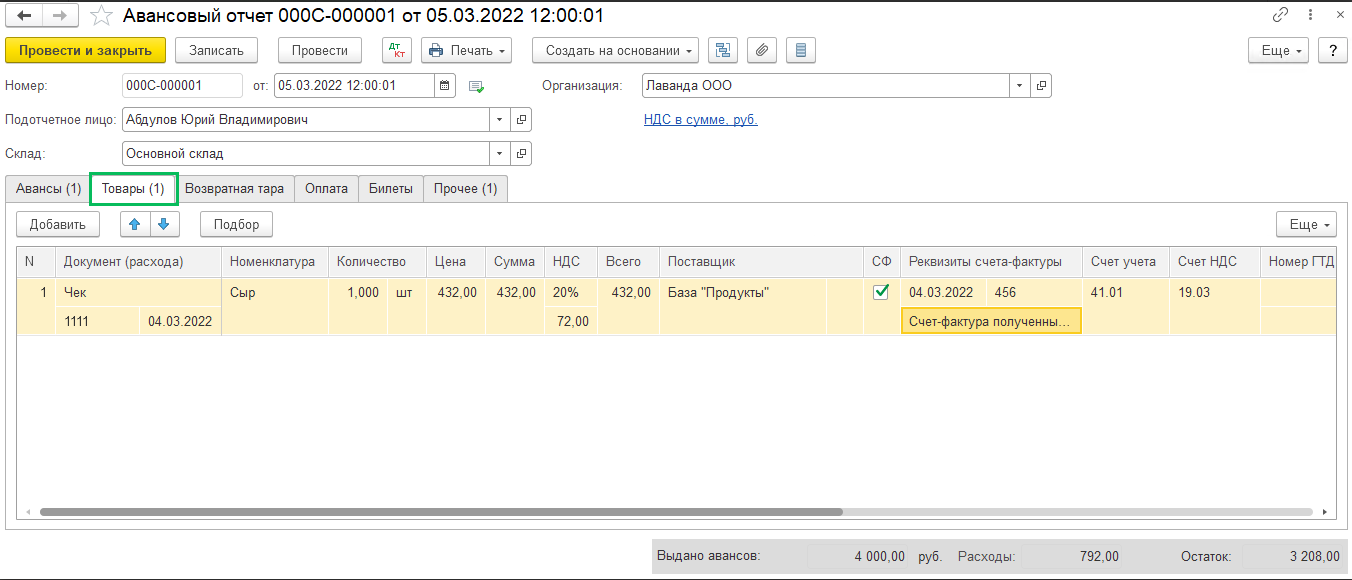Click the calendar icon next to date

[446, 86]
